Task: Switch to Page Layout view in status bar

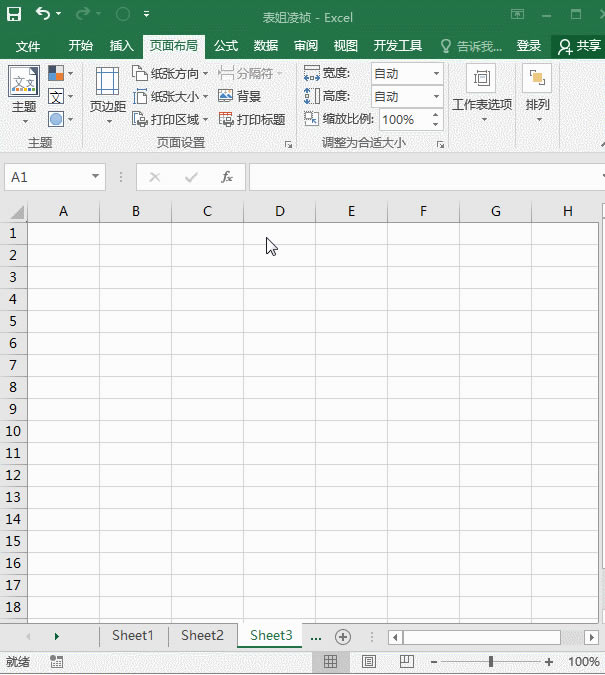Action: pyautogui.click(x=368, y=662)
